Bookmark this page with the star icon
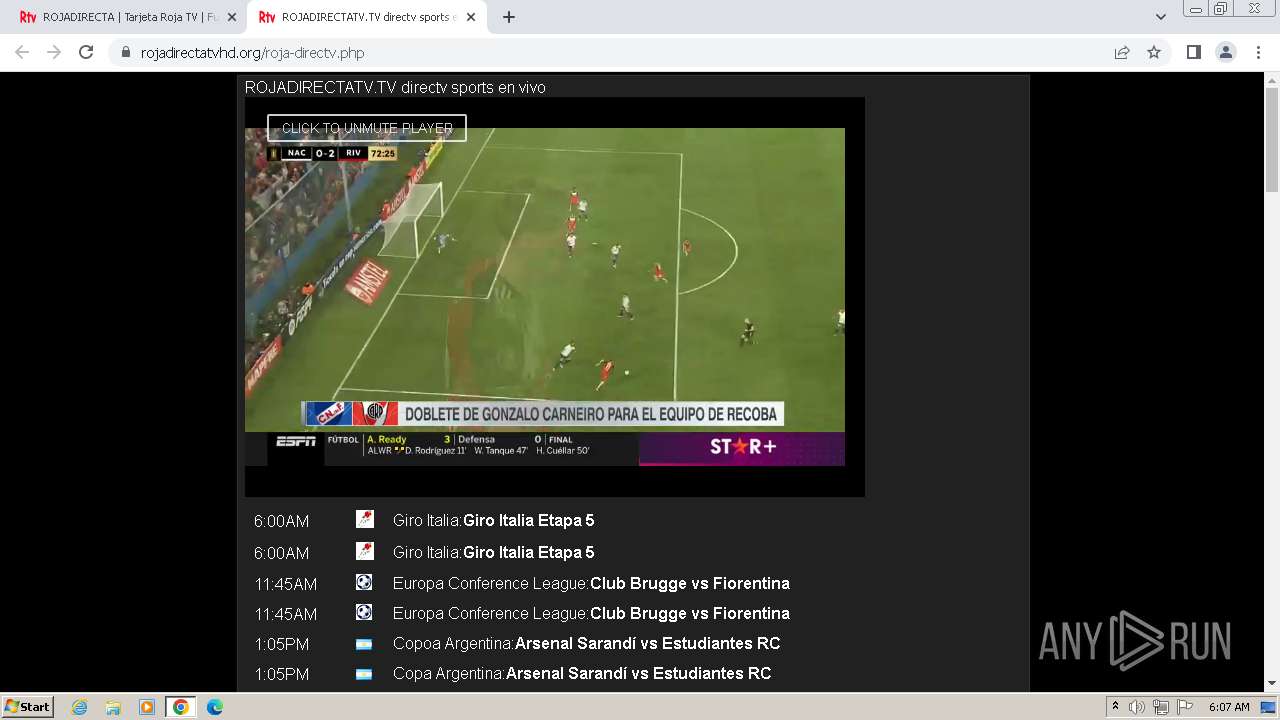This screenshot has width=1280, height=720. pos(1154,52)
